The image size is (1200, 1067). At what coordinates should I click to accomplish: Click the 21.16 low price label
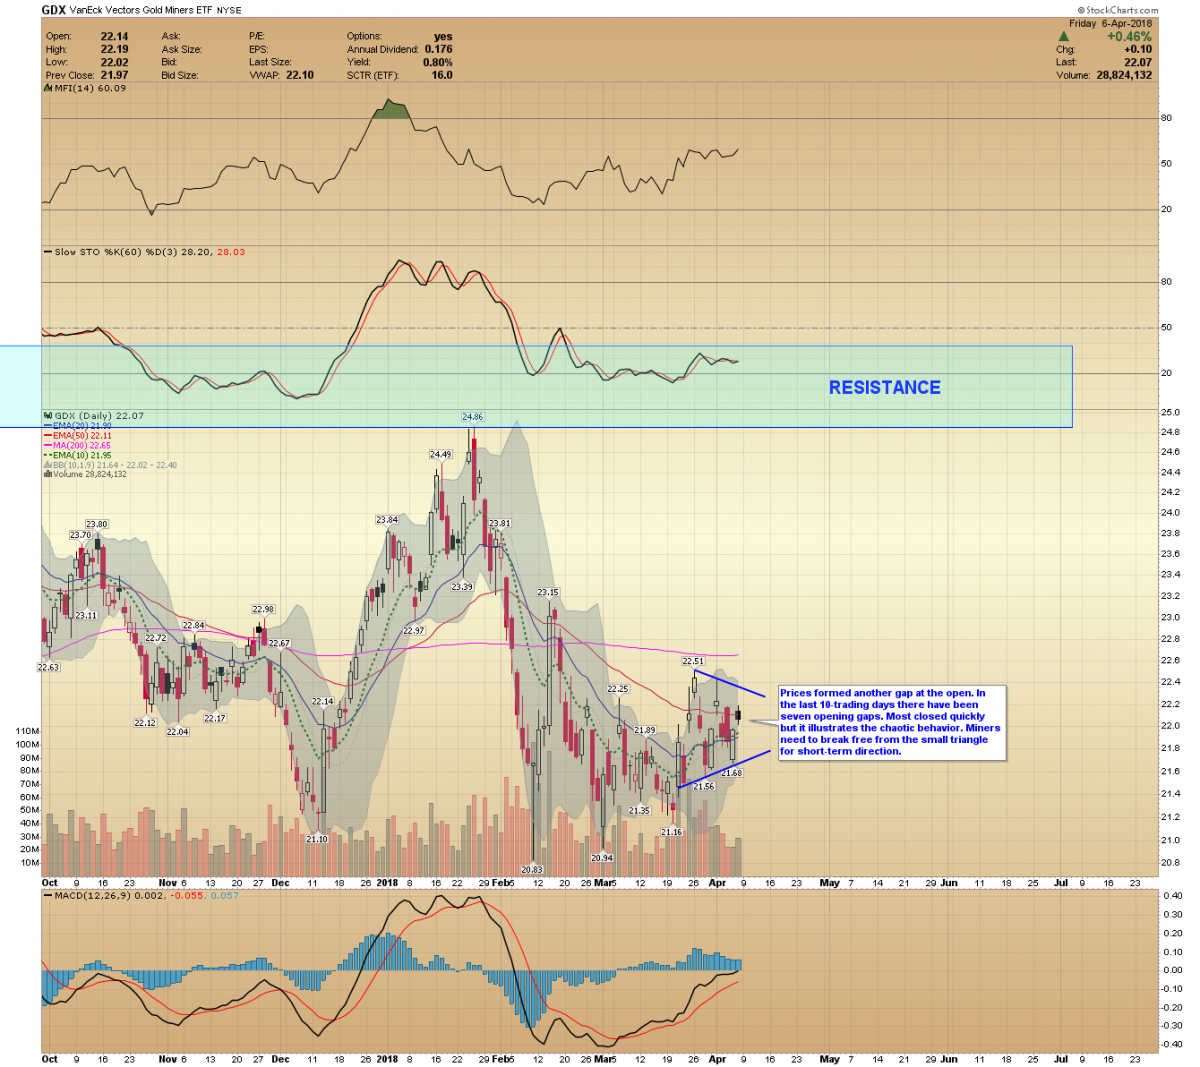click(671, 832)
